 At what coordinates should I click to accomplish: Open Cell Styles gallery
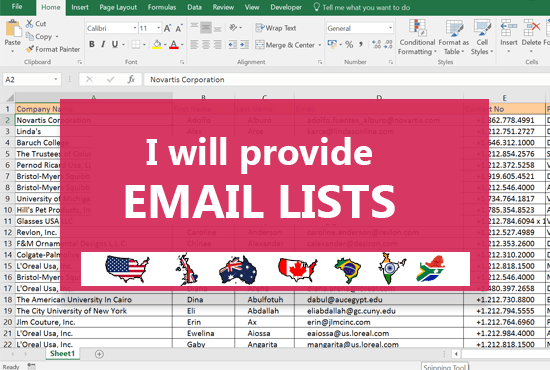(482, 37)
